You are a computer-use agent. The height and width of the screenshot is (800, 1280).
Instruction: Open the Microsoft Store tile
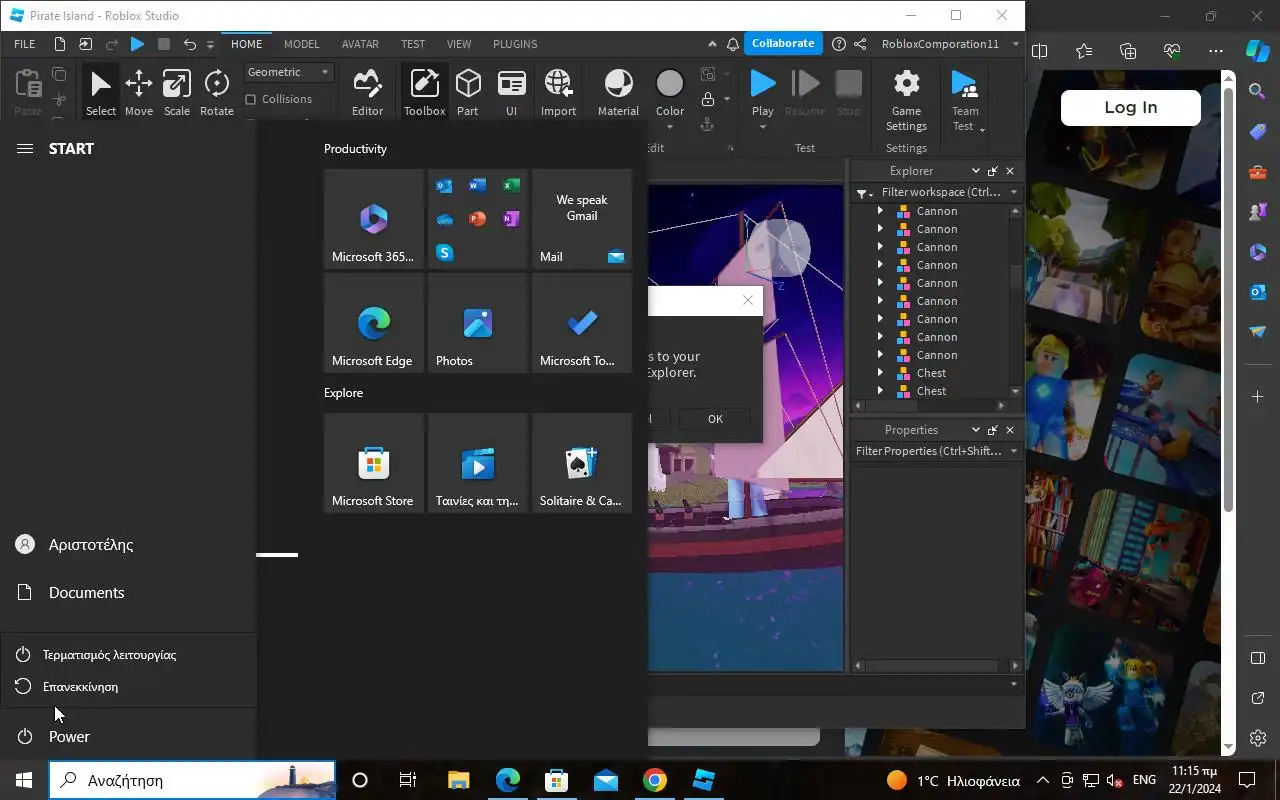[373, 463]
